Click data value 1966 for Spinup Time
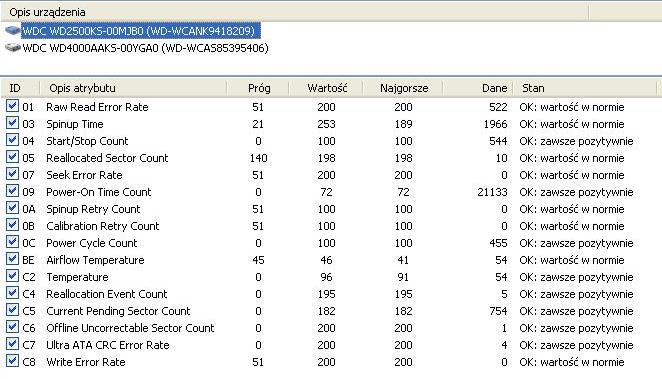The height and width of the screenshot is (379, 662). coord(495,124)
